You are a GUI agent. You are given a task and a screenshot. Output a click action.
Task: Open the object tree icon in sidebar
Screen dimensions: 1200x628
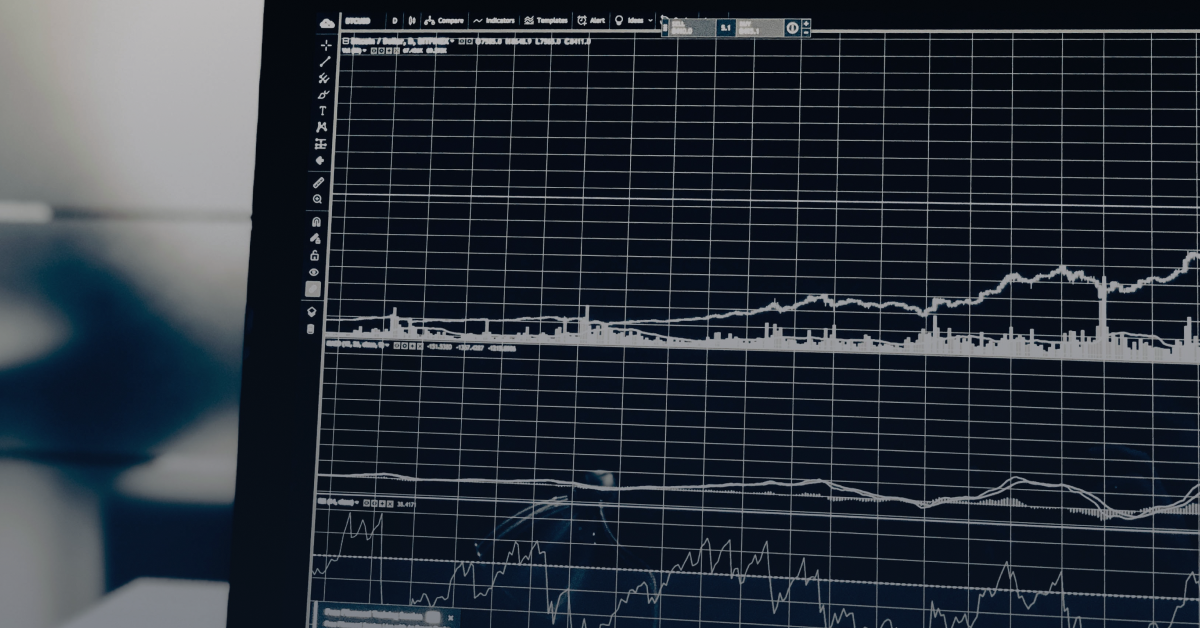311,312
